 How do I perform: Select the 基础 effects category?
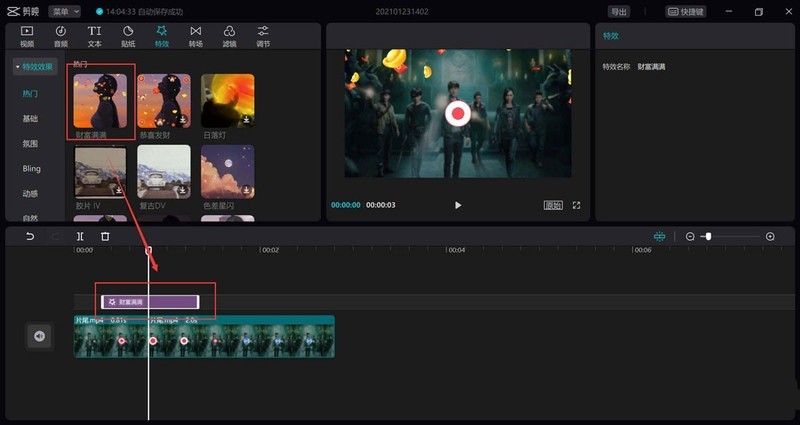(30, 118)
